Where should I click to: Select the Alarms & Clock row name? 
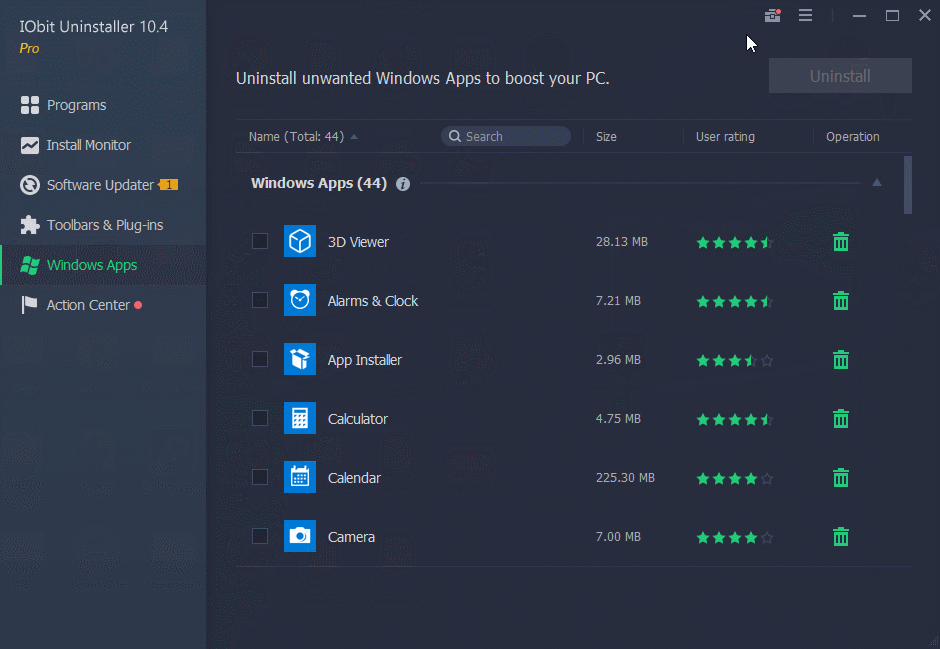point(372,301)
